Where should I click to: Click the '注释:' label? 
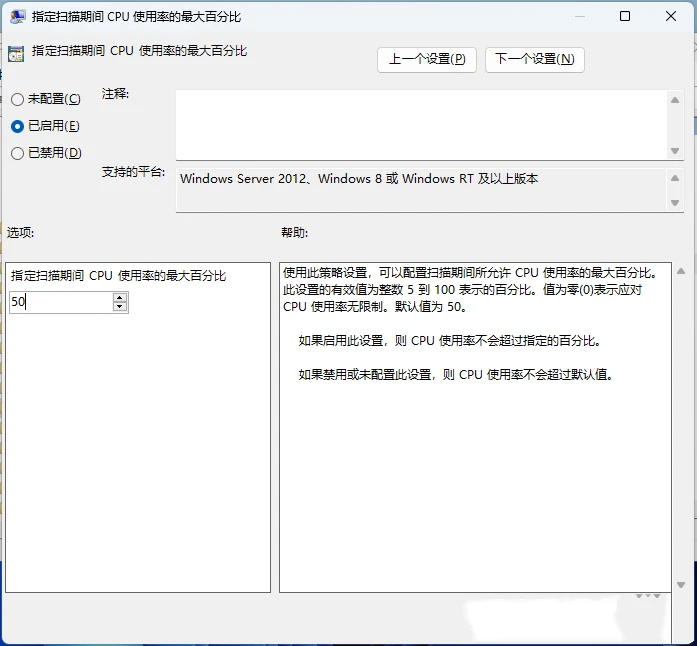pyautogui.click(x=115, y=94)
